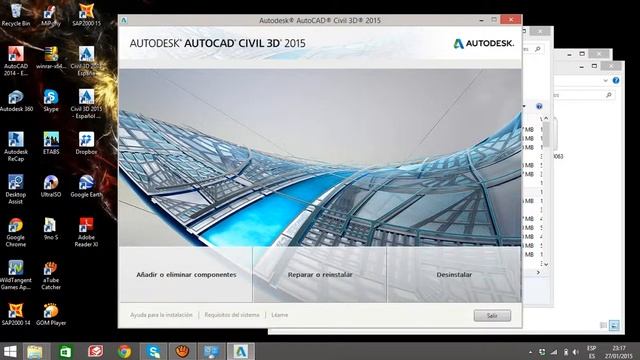640x360 pixels.
Task: Select the SAP2000 14 desktop icon
Action: click(16, 314)
